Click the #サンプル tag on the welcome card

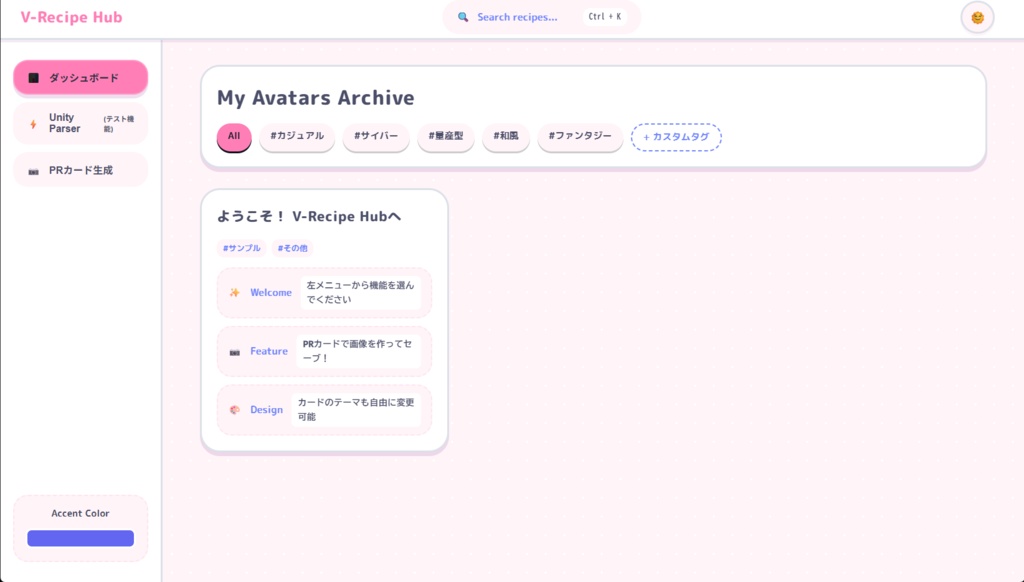241,248
